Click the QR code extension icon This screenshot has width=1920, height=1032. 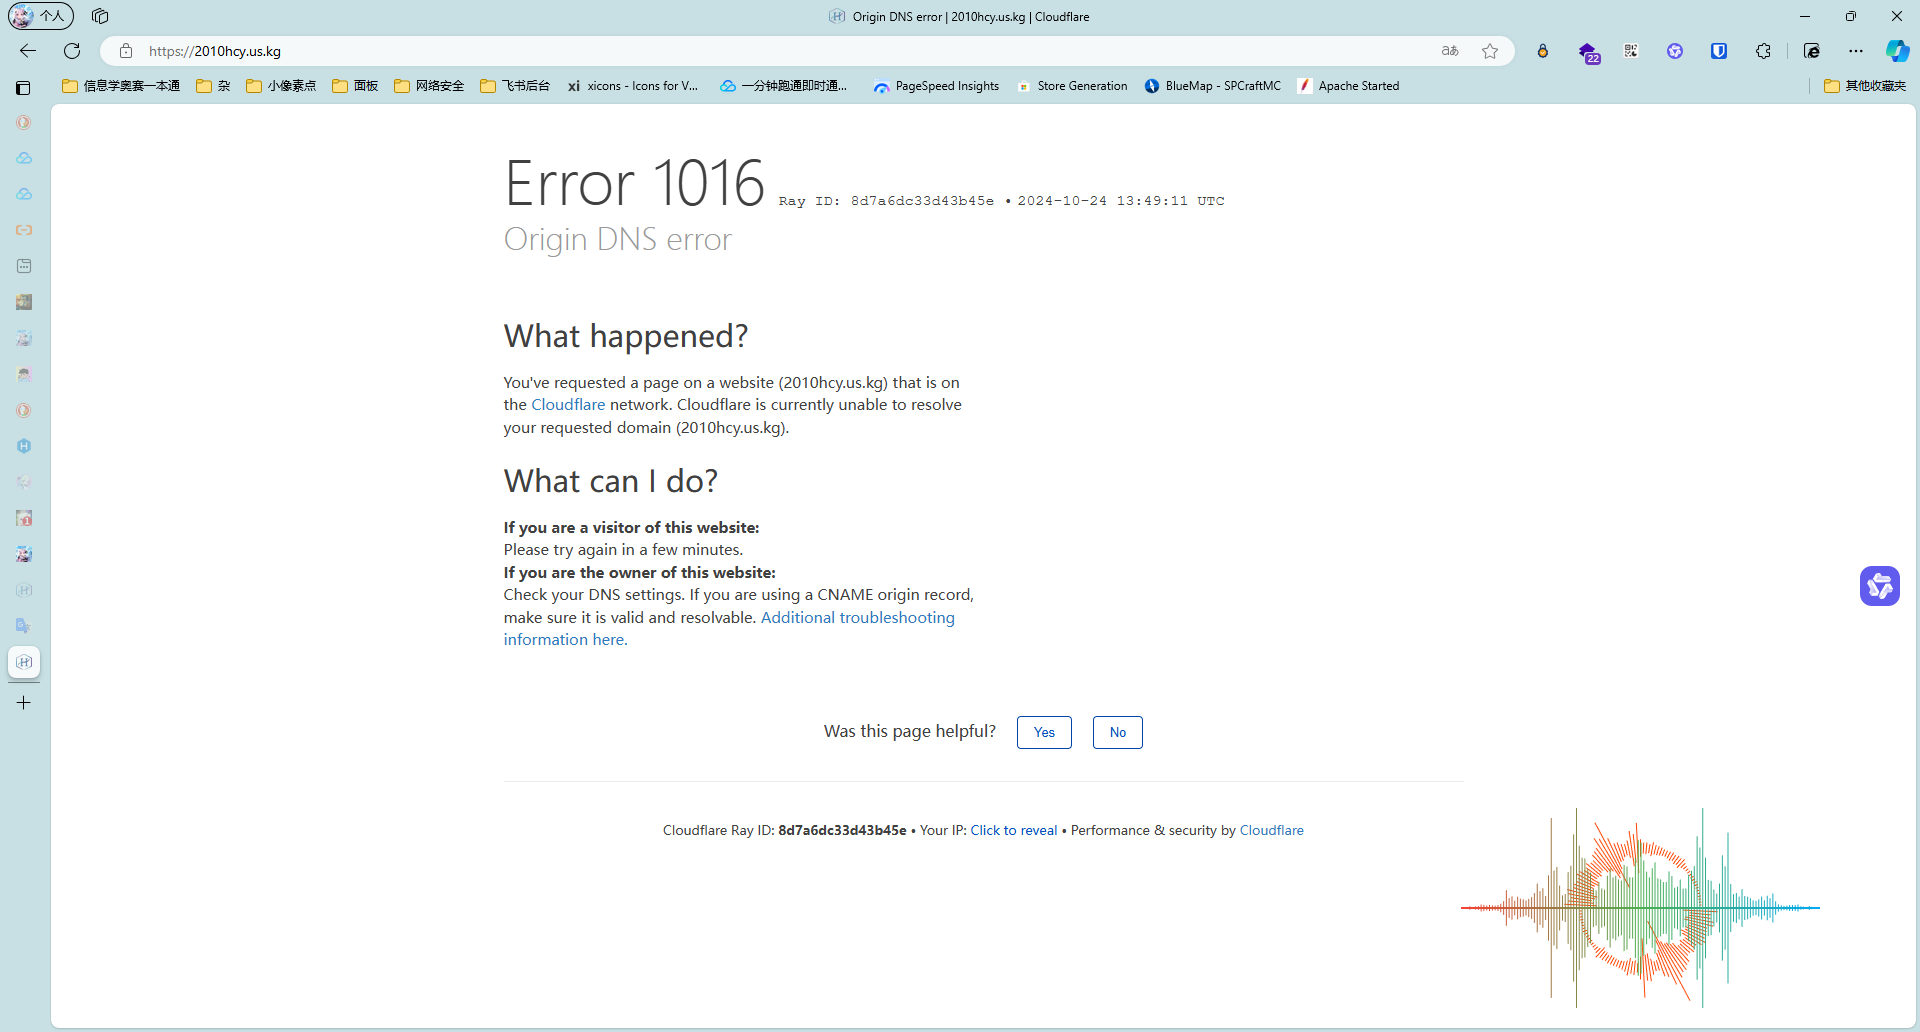coord(1631,51)
